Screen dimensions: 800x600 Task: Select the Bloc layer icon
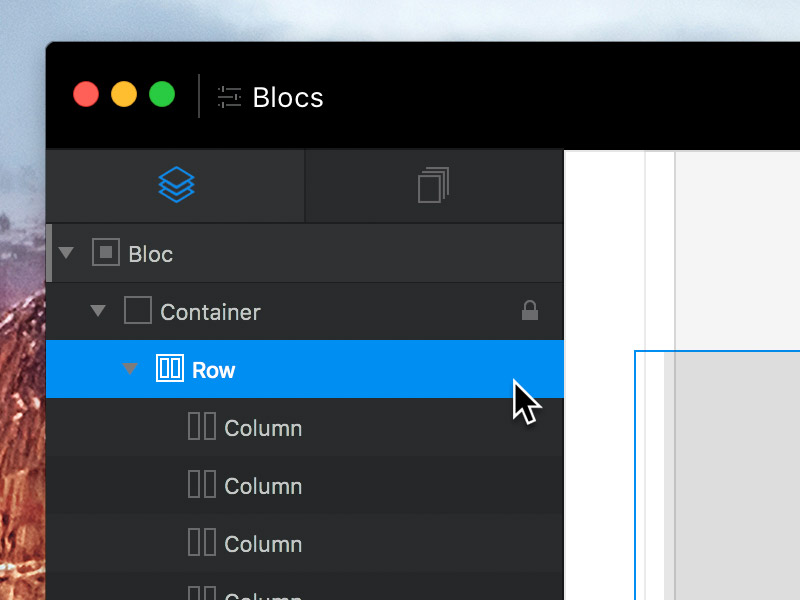(106, 252)
